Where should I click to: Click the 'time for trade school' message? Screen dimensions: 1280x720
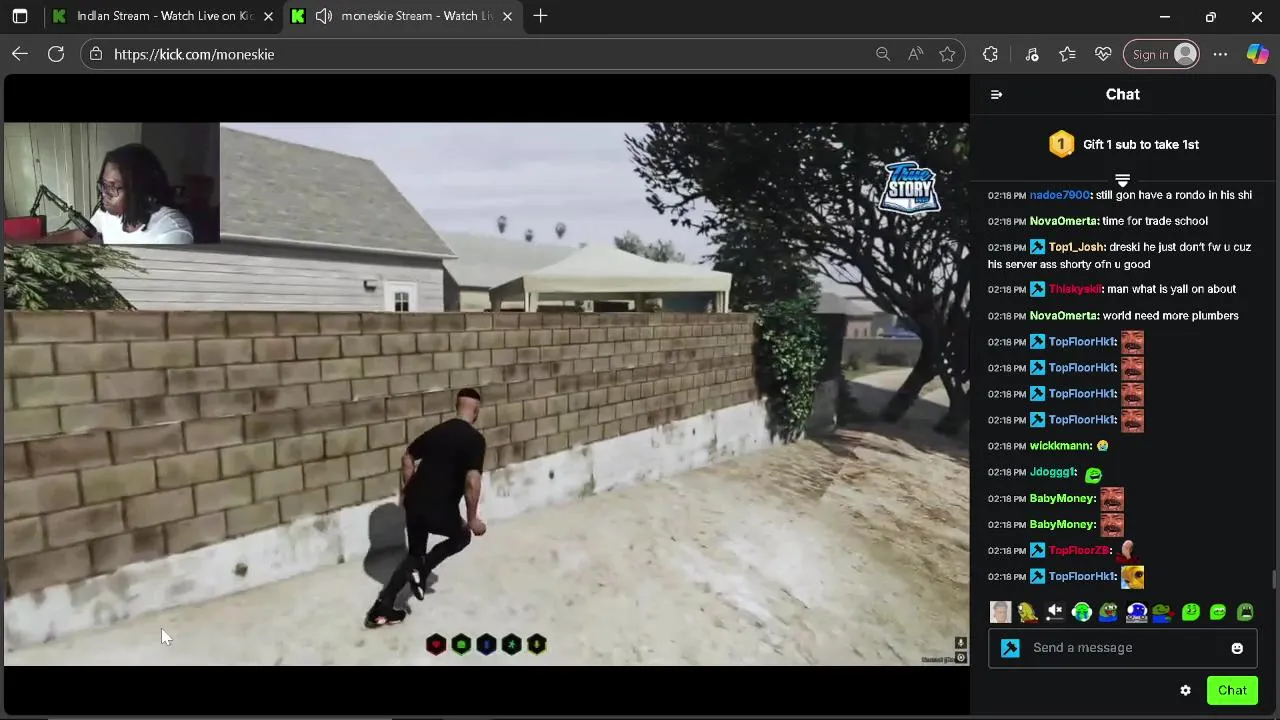[1155, 221]
